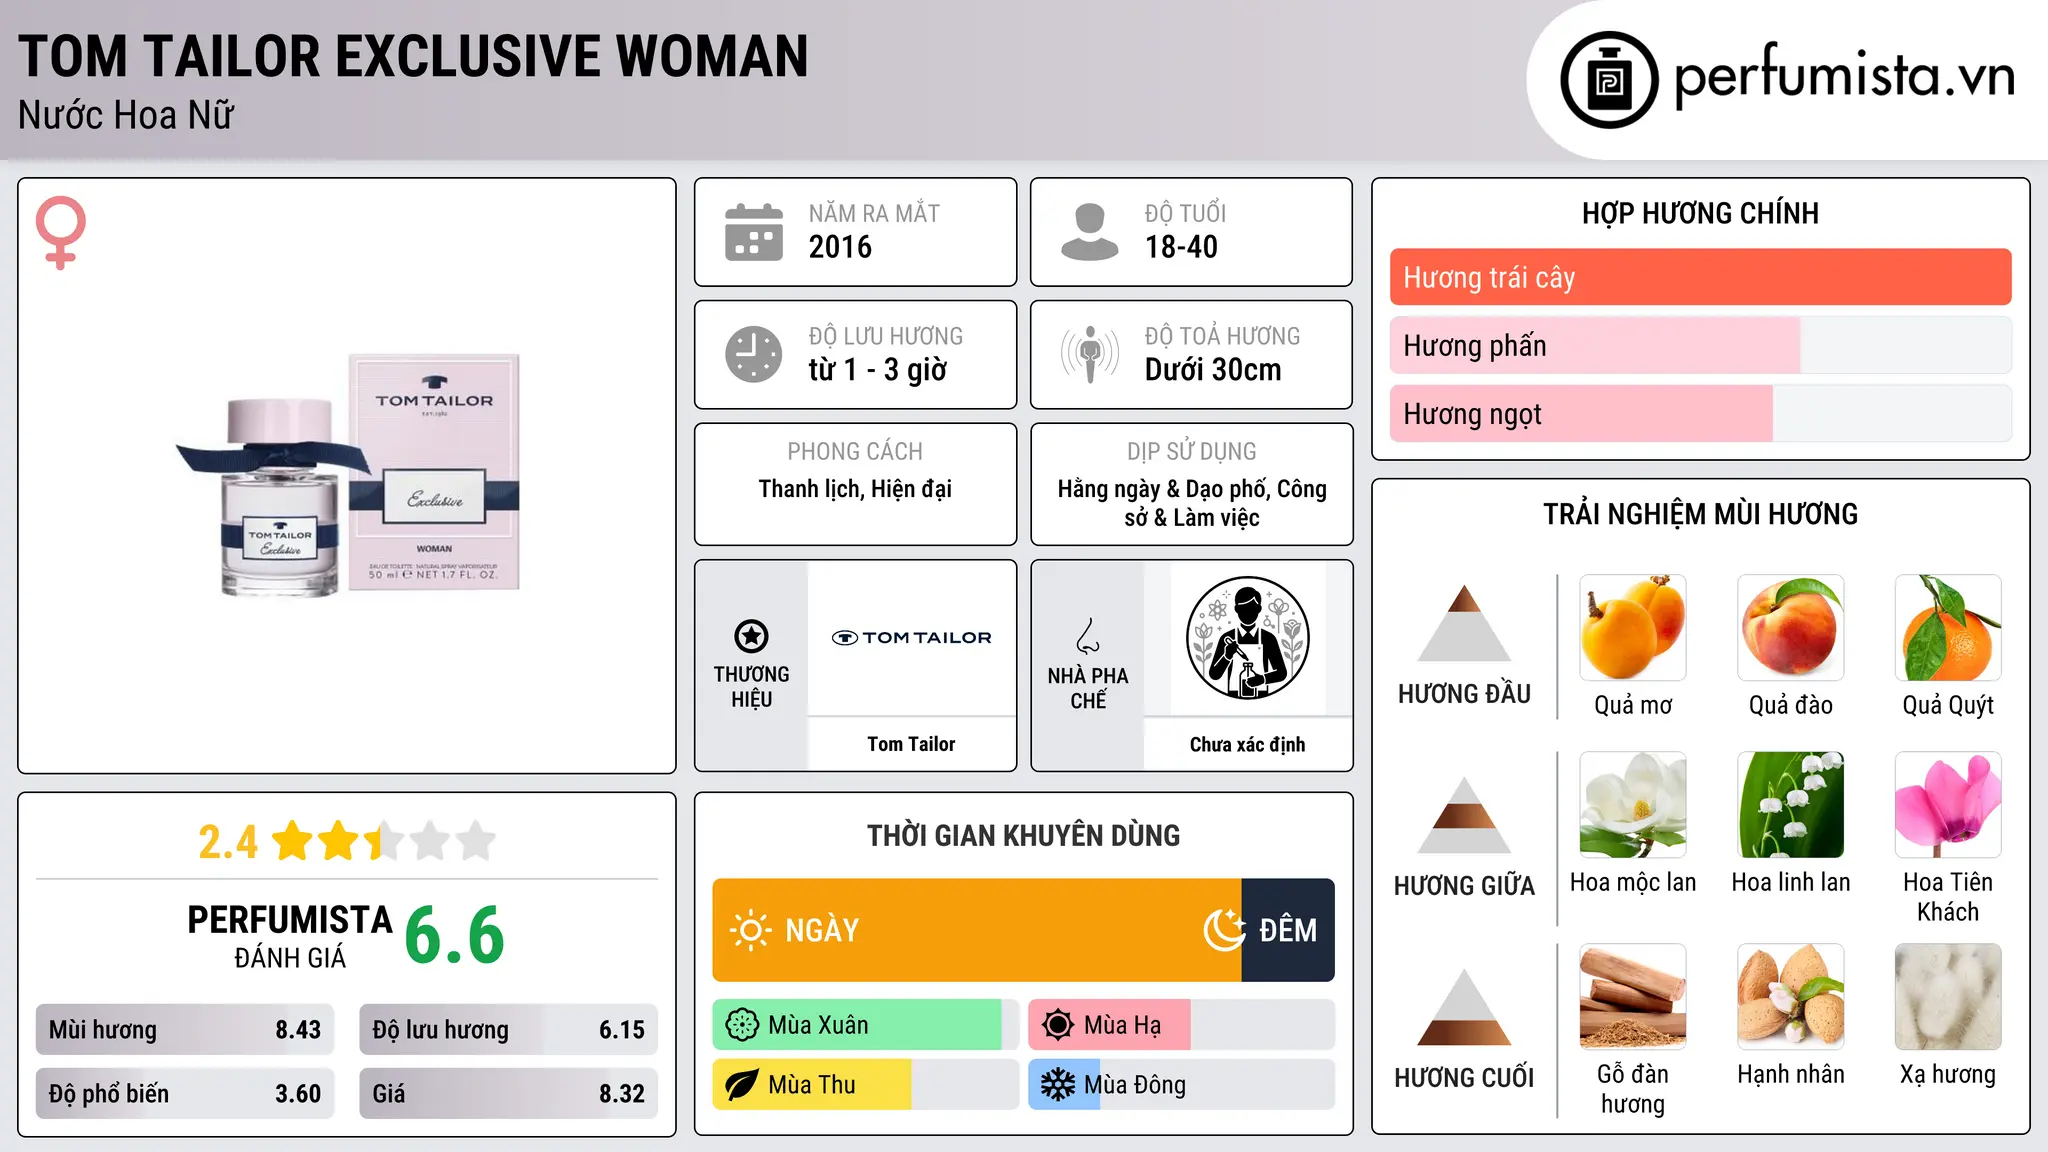Click the perfumista.vn site name
The height and width of the screenshot is (1152, 2048).
[x=1844, y=76]
